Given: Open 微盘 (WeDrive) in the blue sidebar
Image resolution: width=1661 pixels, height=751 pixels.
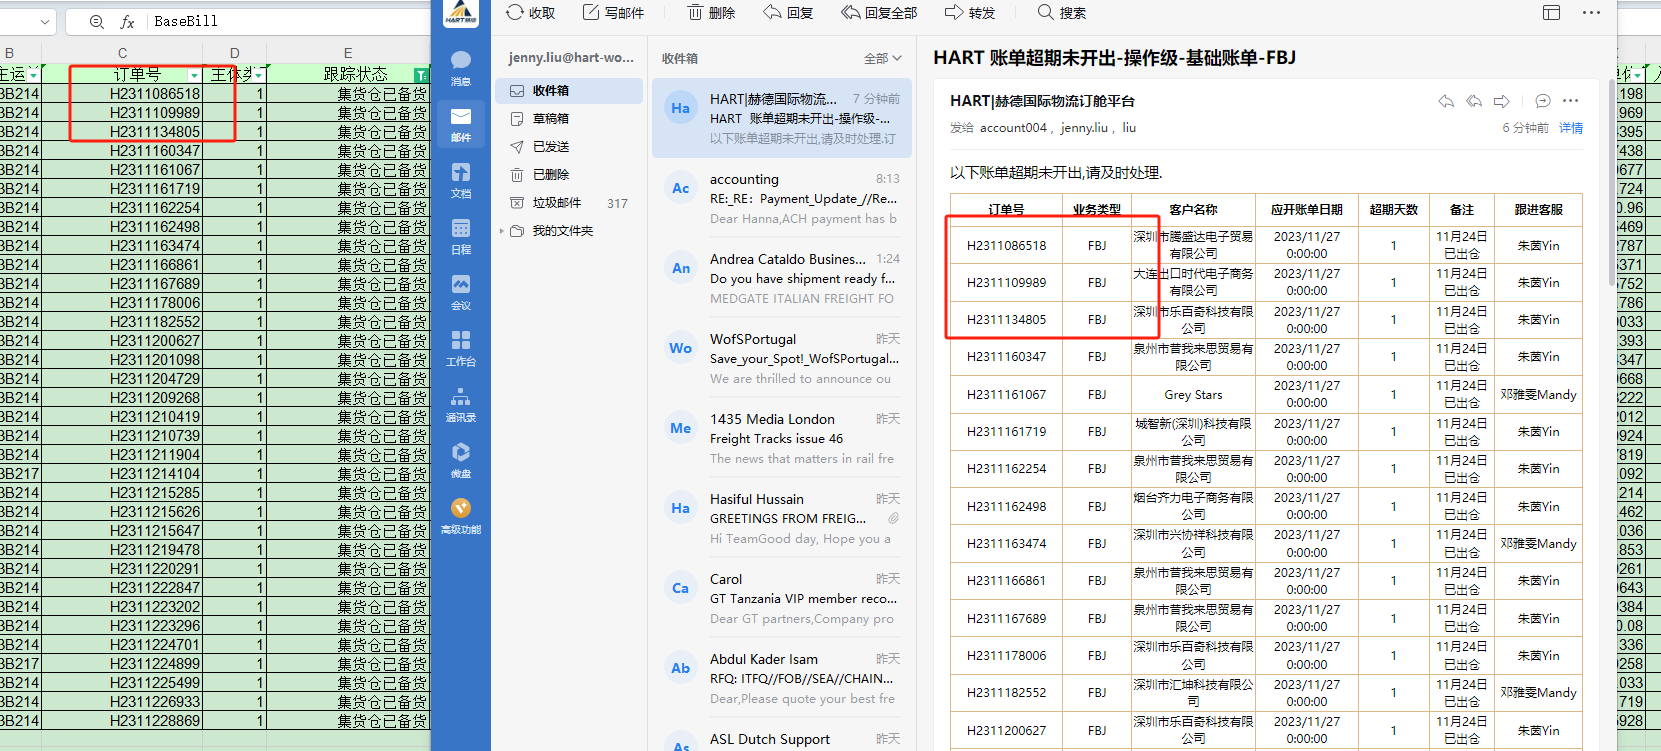Looking at the screenshot, I should [460, 459].
